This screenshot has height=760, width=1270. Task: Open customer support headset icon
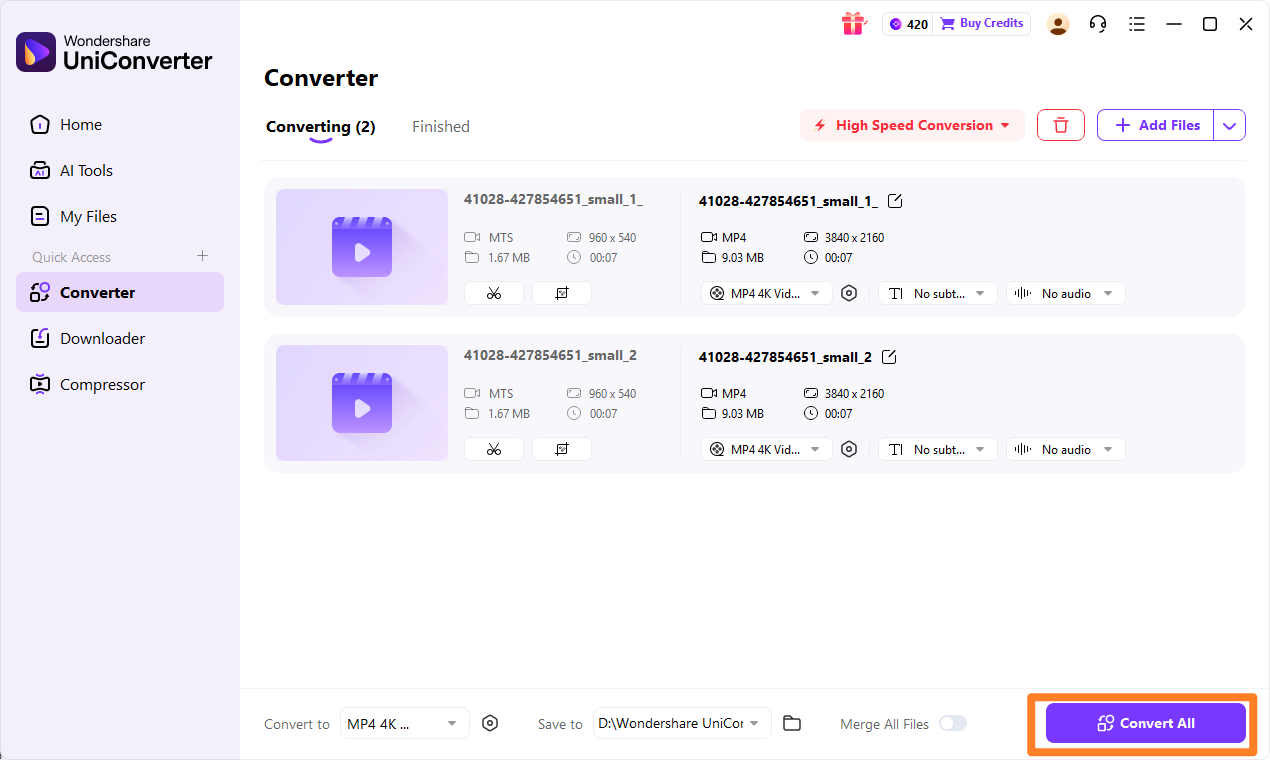pos(1097,23)
